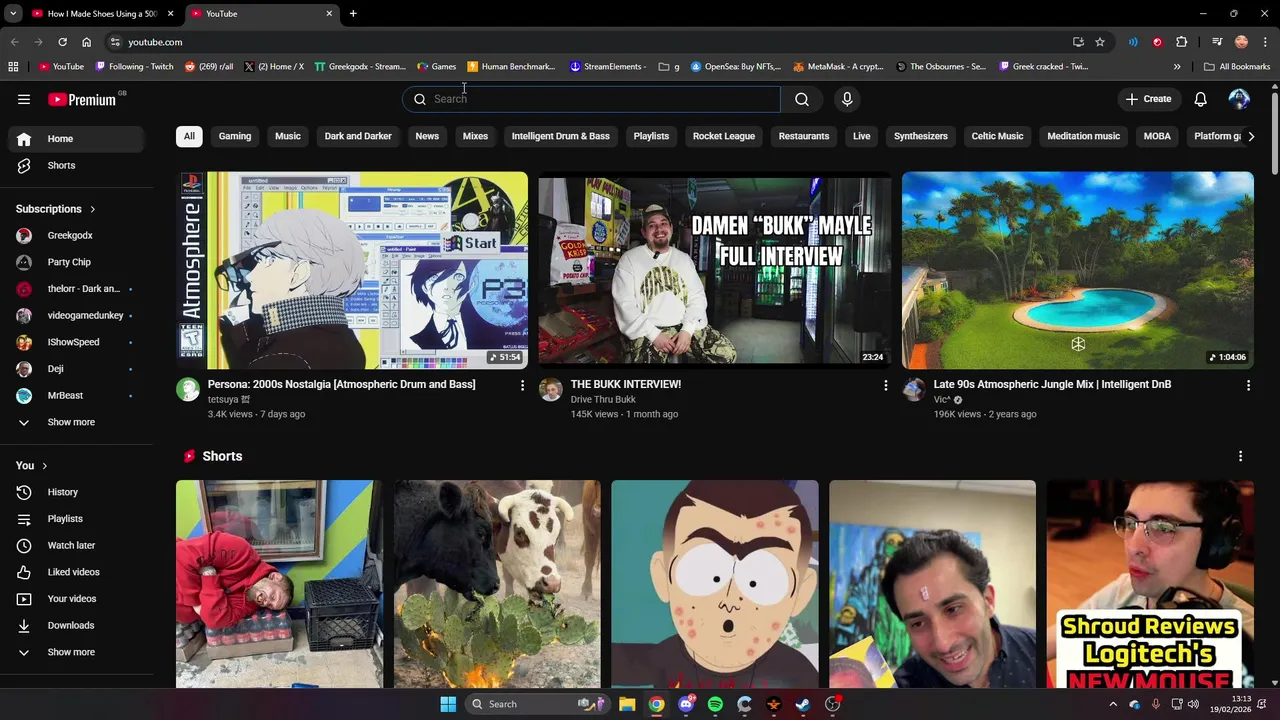Screen dimensions: 1280x720
Task: Open Spotify from the taskbar
Action: click(715, 704)
